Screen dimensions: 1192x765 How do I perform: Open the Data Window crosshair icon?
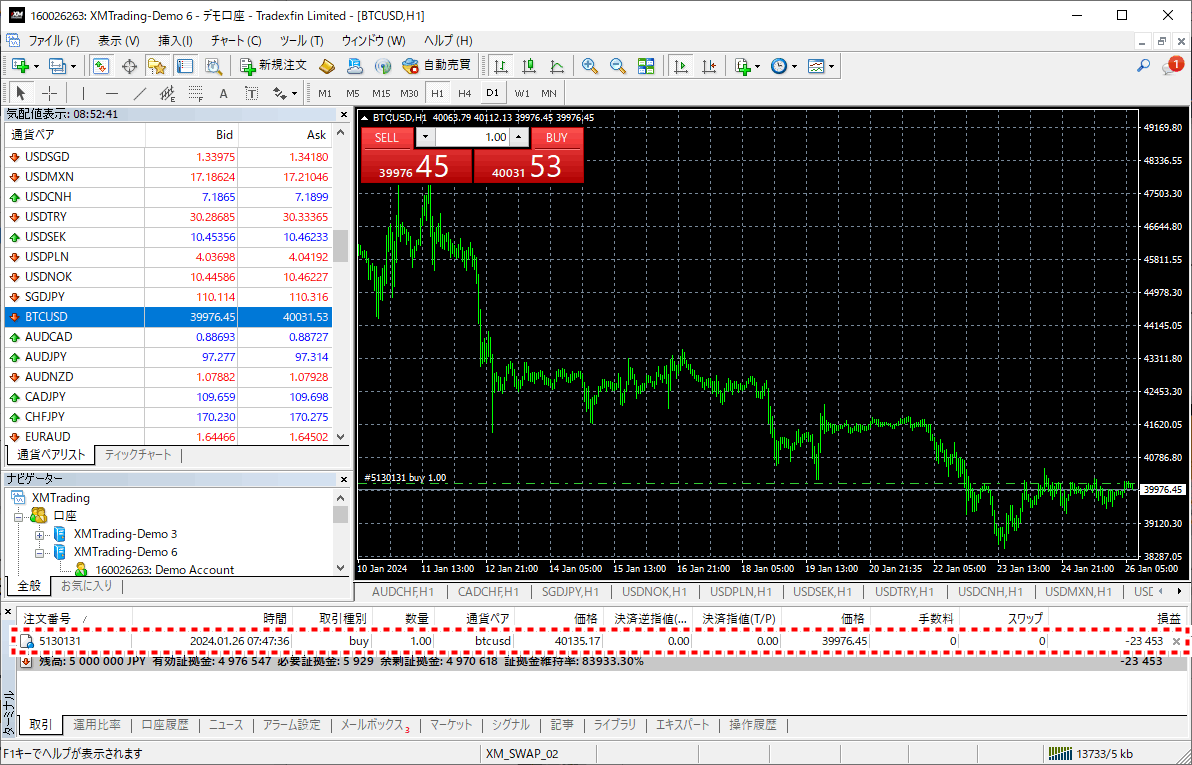coord(129,66)
